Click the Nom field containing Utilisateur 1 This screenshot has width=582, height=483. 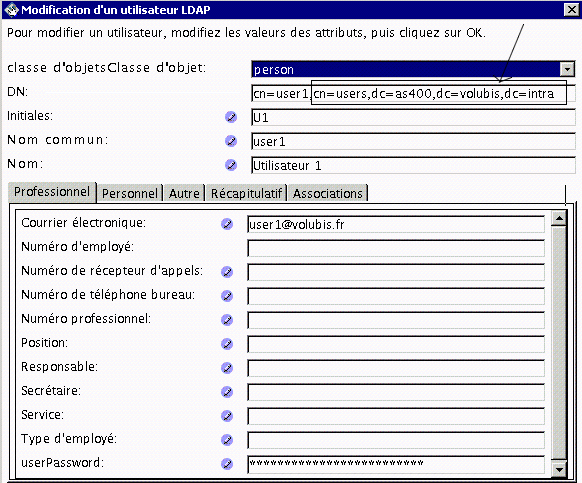pyautogui.click(x=413, y=165)
